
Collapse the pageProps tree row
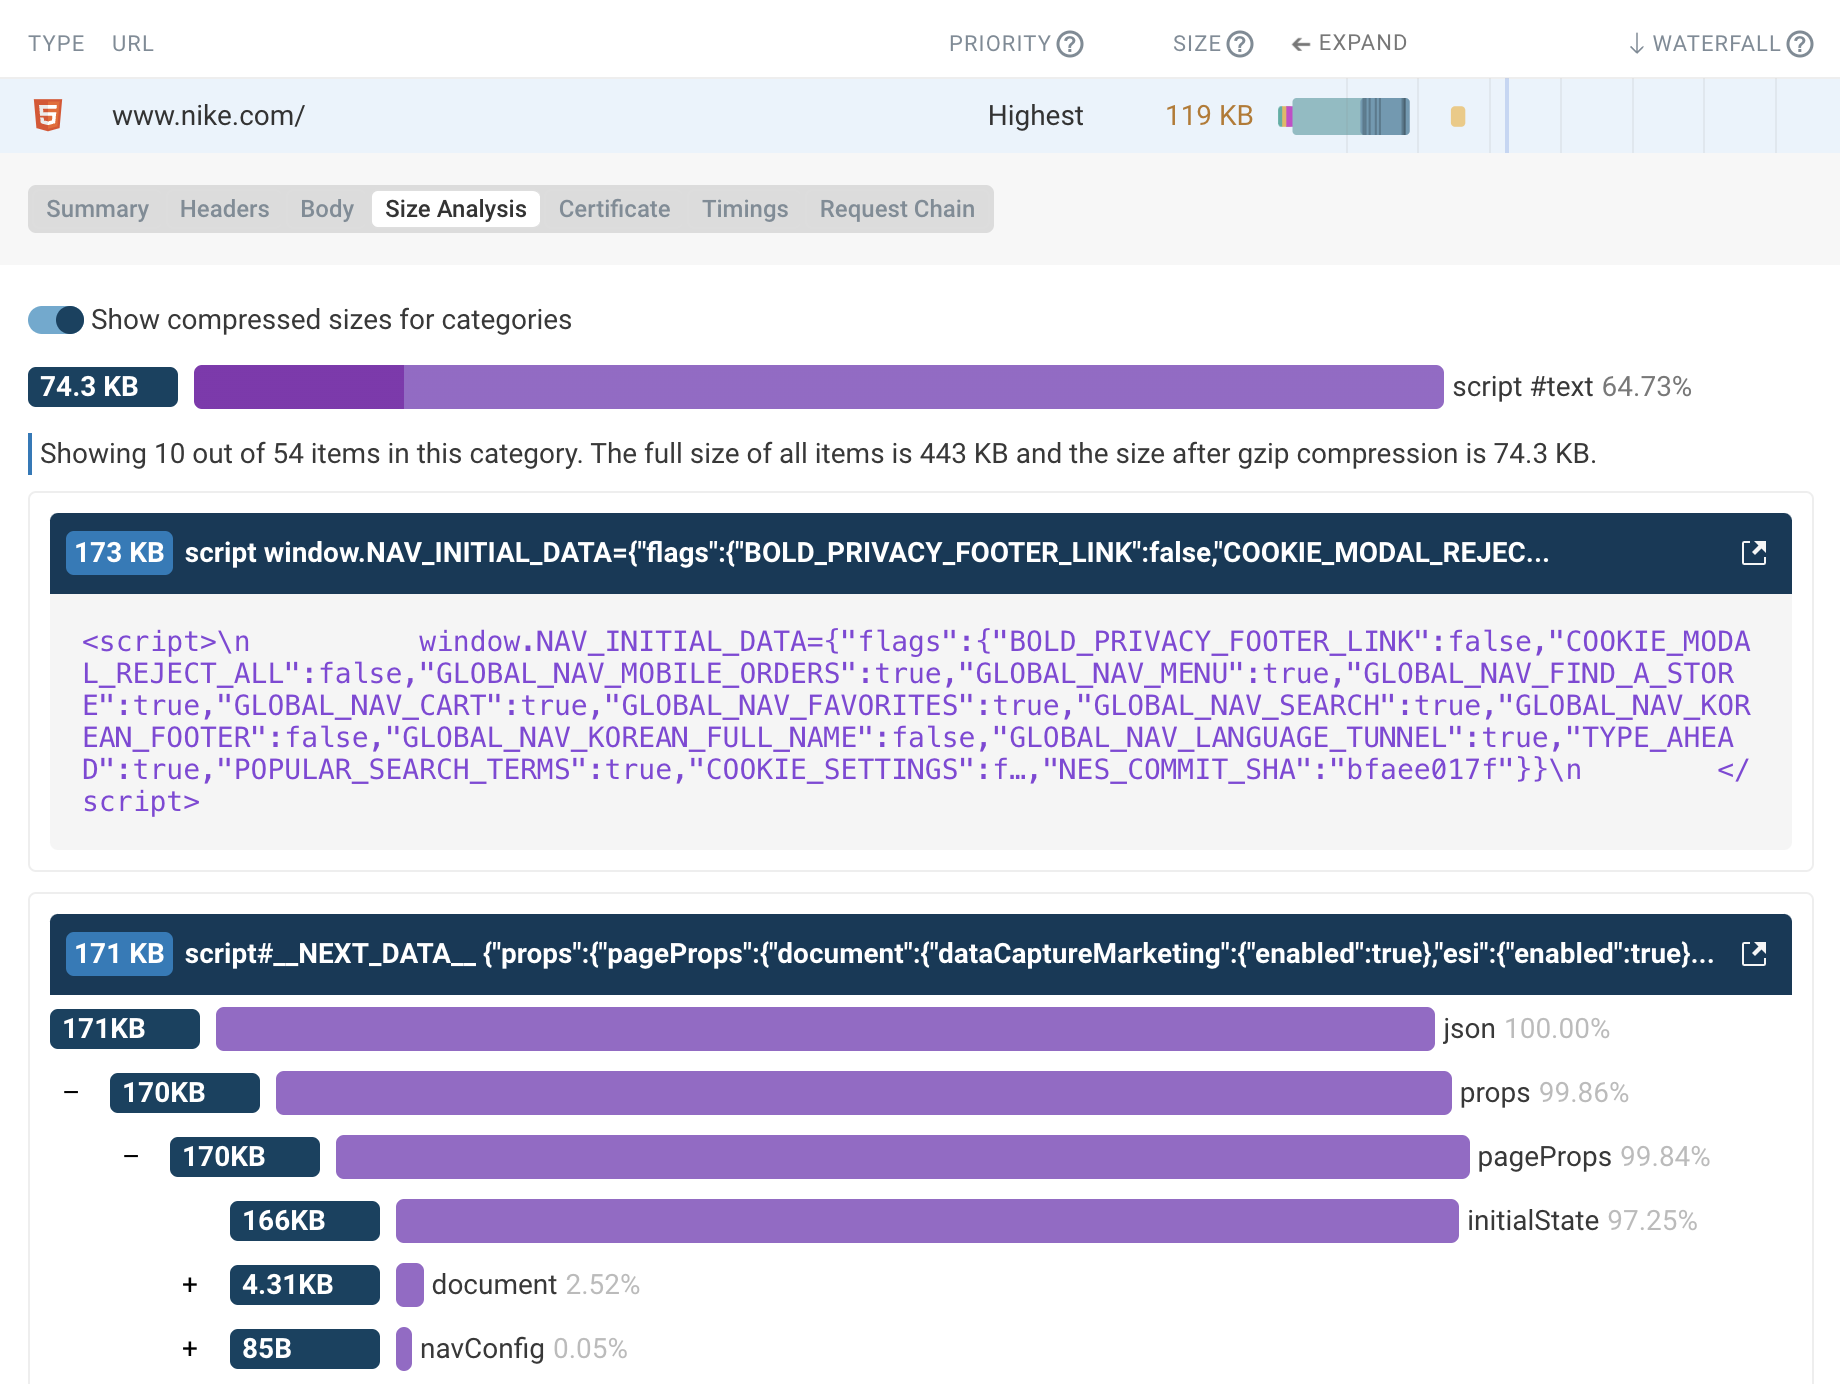tap(131, 1156)
